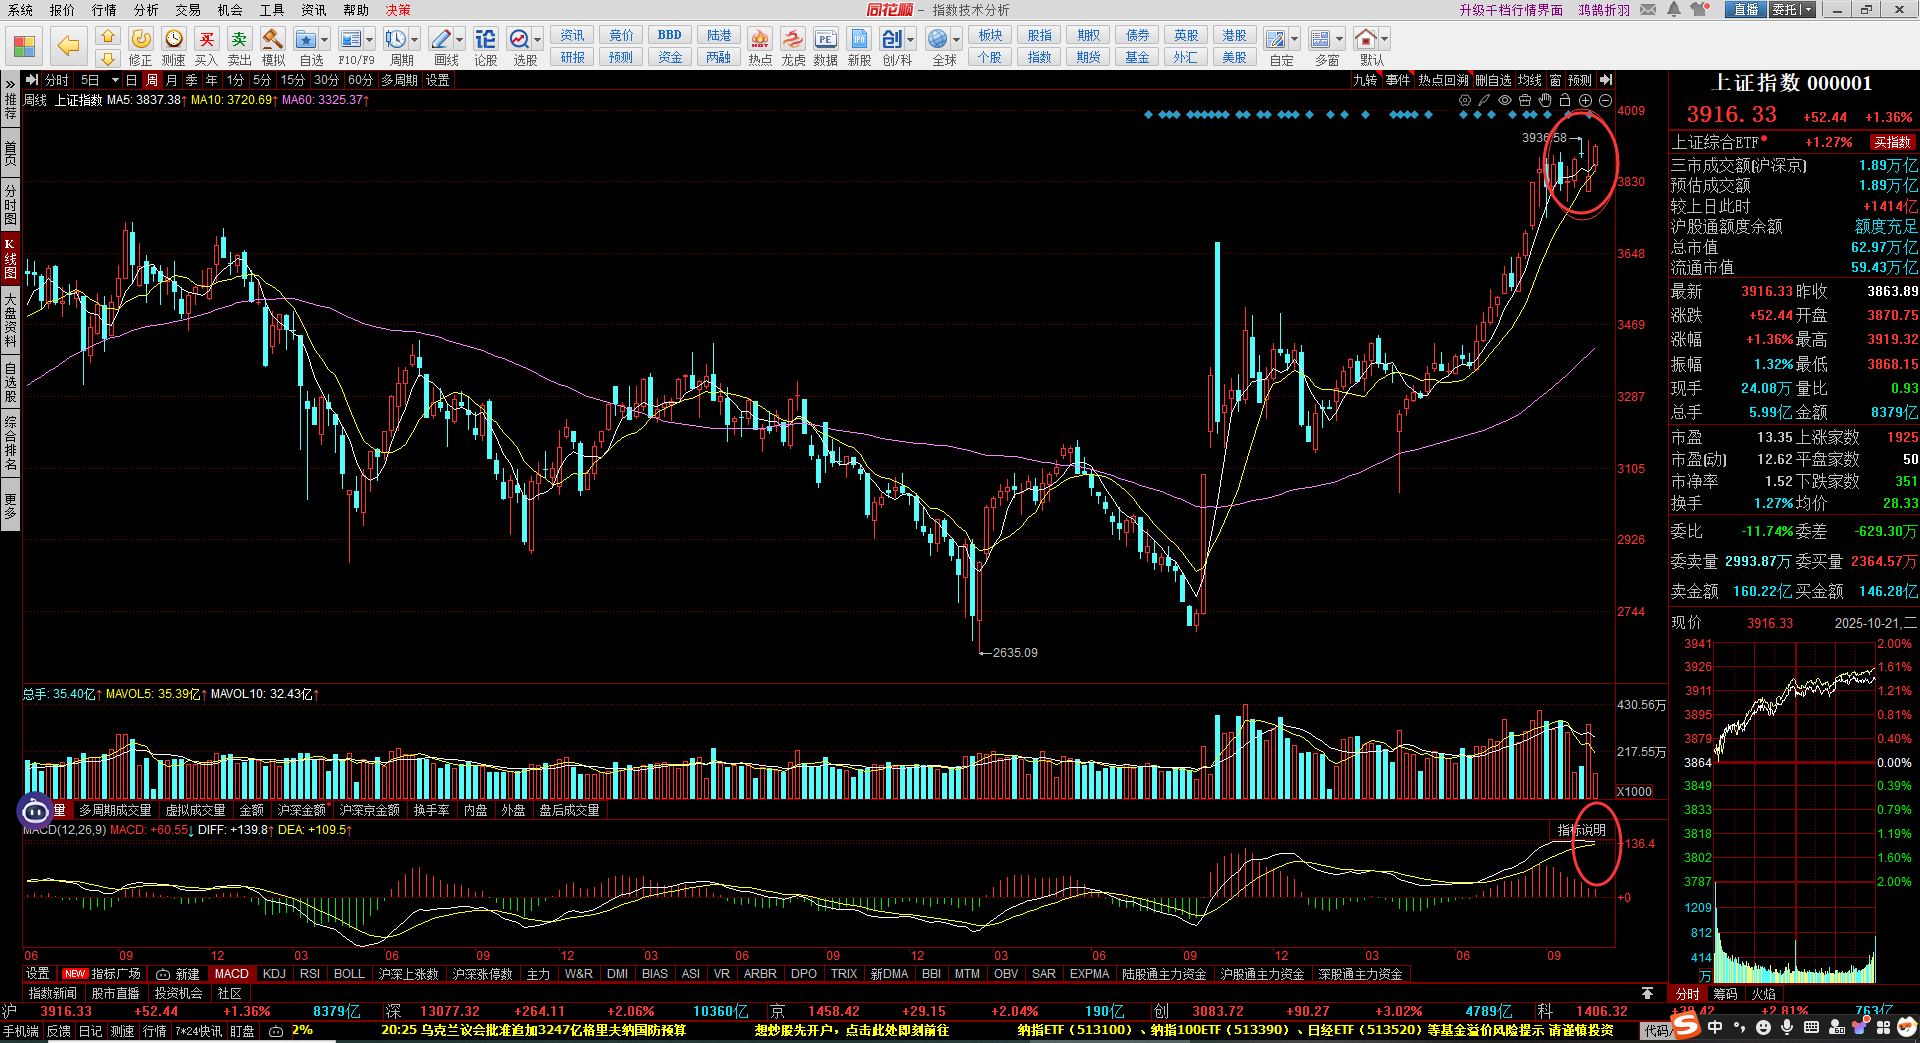Open the 热点 hot topics icon
Screen dimensions: 1920x1043
tap(760, 39)
